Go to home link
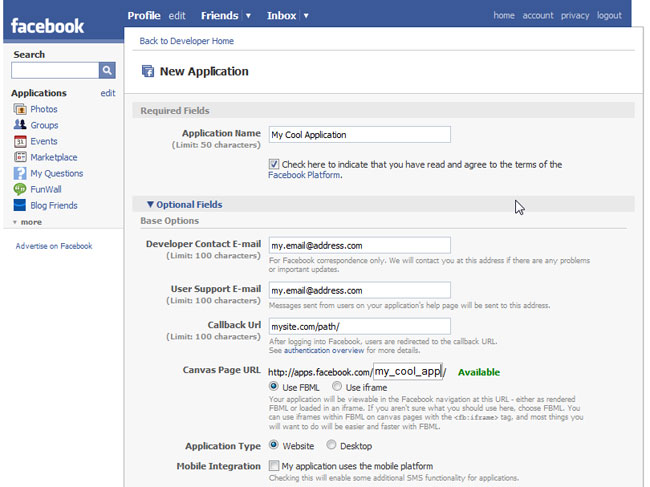This screenshot has height=487, width=650. [x=504, y=15]
